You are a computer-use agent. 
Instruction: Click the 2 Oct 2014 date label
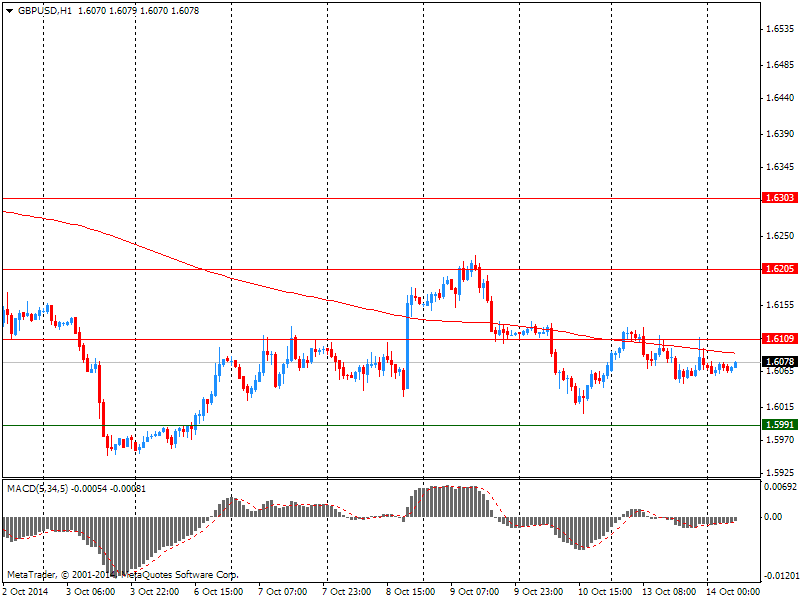click(x=26, y=591)
